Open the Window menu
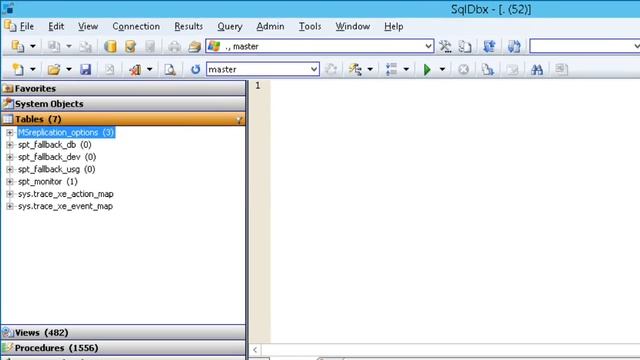 point(353,27)
